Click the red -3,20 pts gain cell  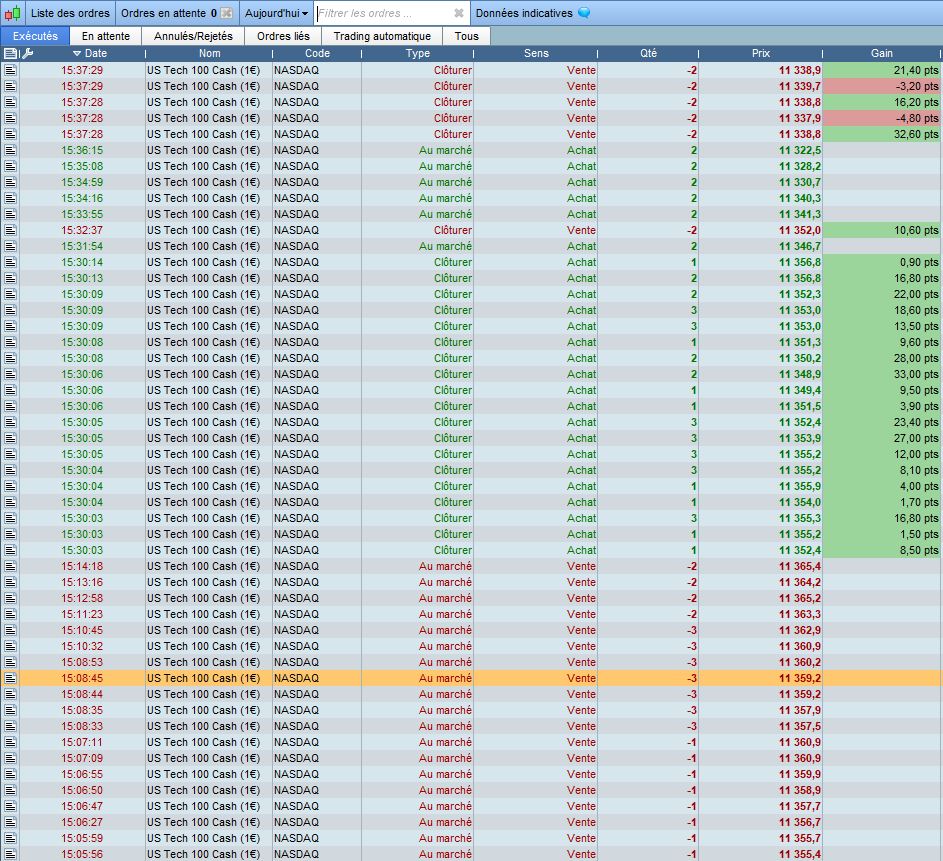pos(881,86)
